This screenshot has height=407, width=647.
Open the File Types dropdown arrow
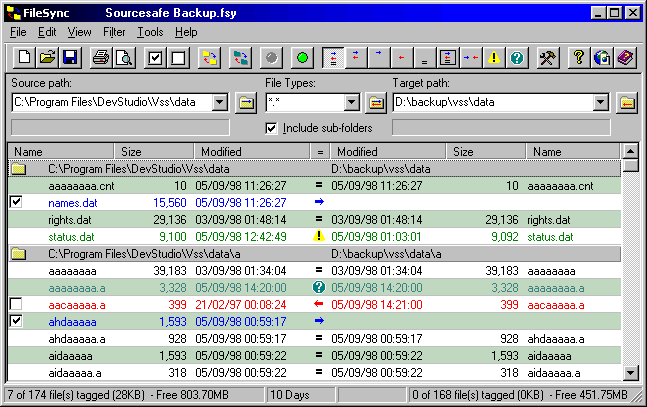(352, 102)
